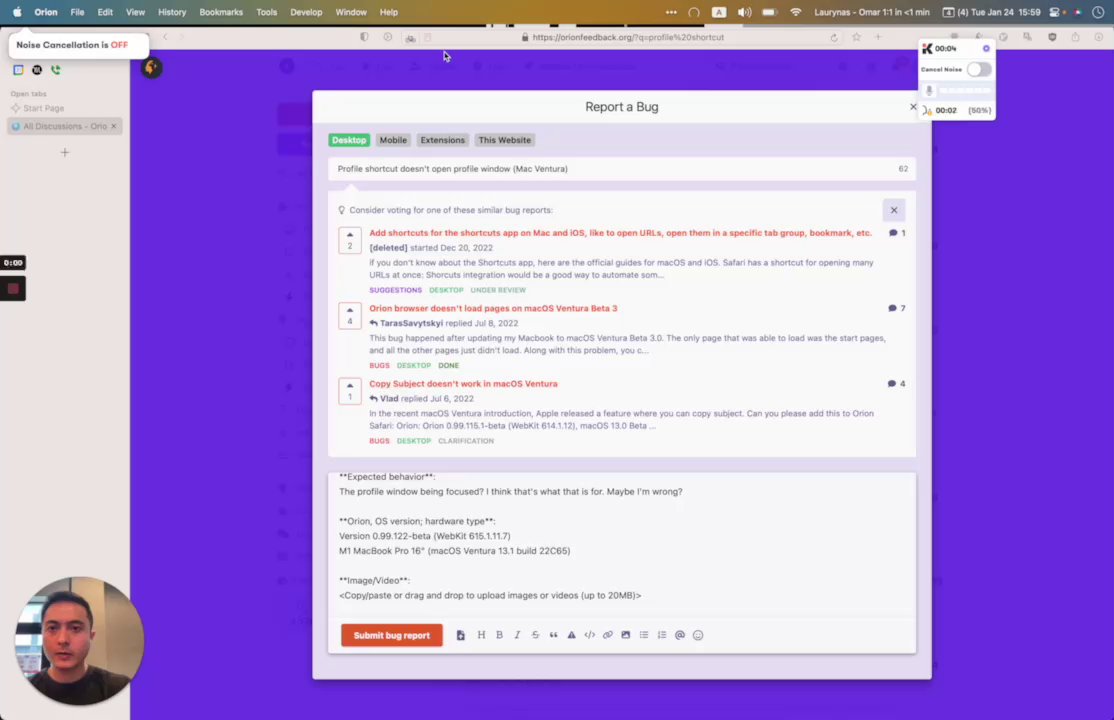Open the orange profile avatar icon
Screen dimensions: 1114x720
tap(151, 68)
